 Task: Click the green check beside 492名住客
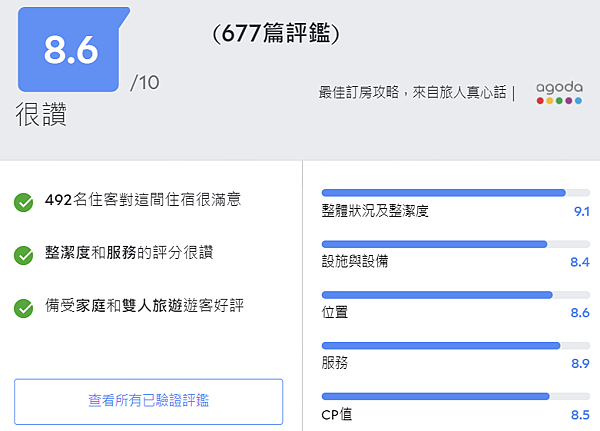click(24, 203)
